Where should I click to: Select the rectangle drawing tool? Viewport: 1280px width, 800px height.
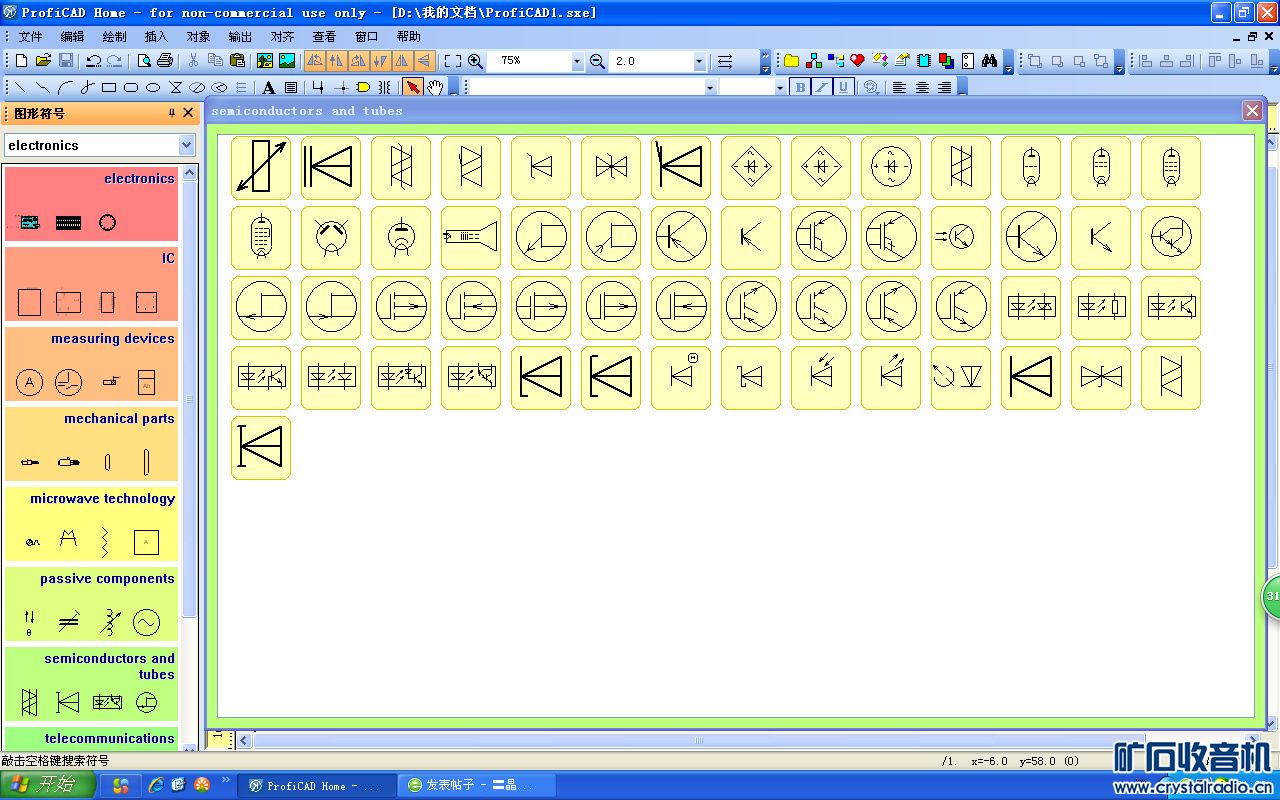point(109,87)
